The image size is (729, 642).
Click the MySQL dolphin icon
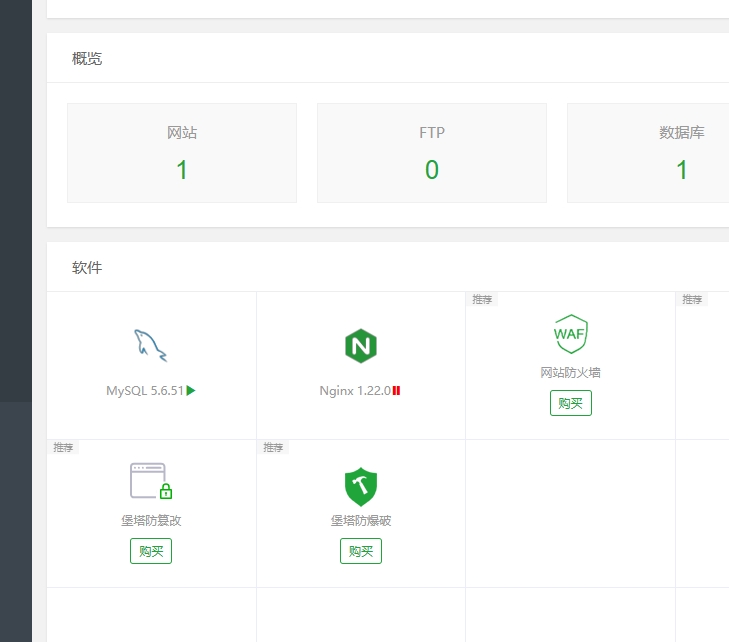[x=151, y=345]
